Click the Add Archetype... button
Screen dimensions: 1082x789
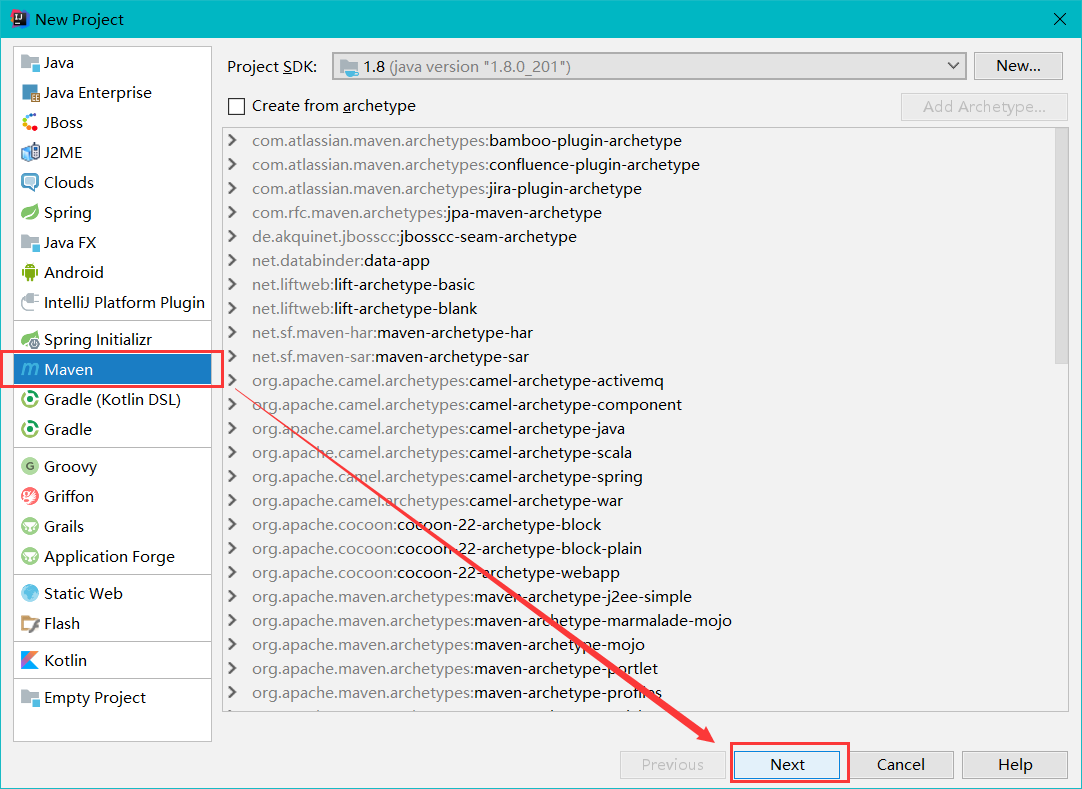click(984, 106)
